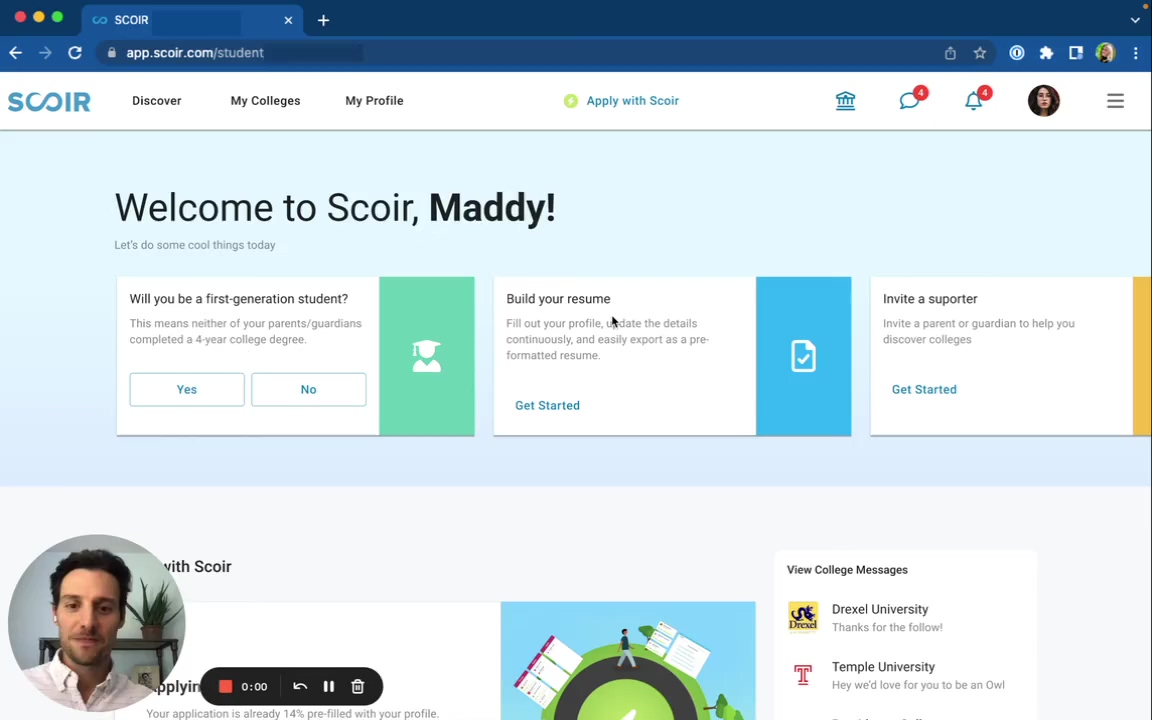The height and width of the screenshot is (720, 1152).
Task: Delete the recording with trash icon
Action: click(358, 686)
